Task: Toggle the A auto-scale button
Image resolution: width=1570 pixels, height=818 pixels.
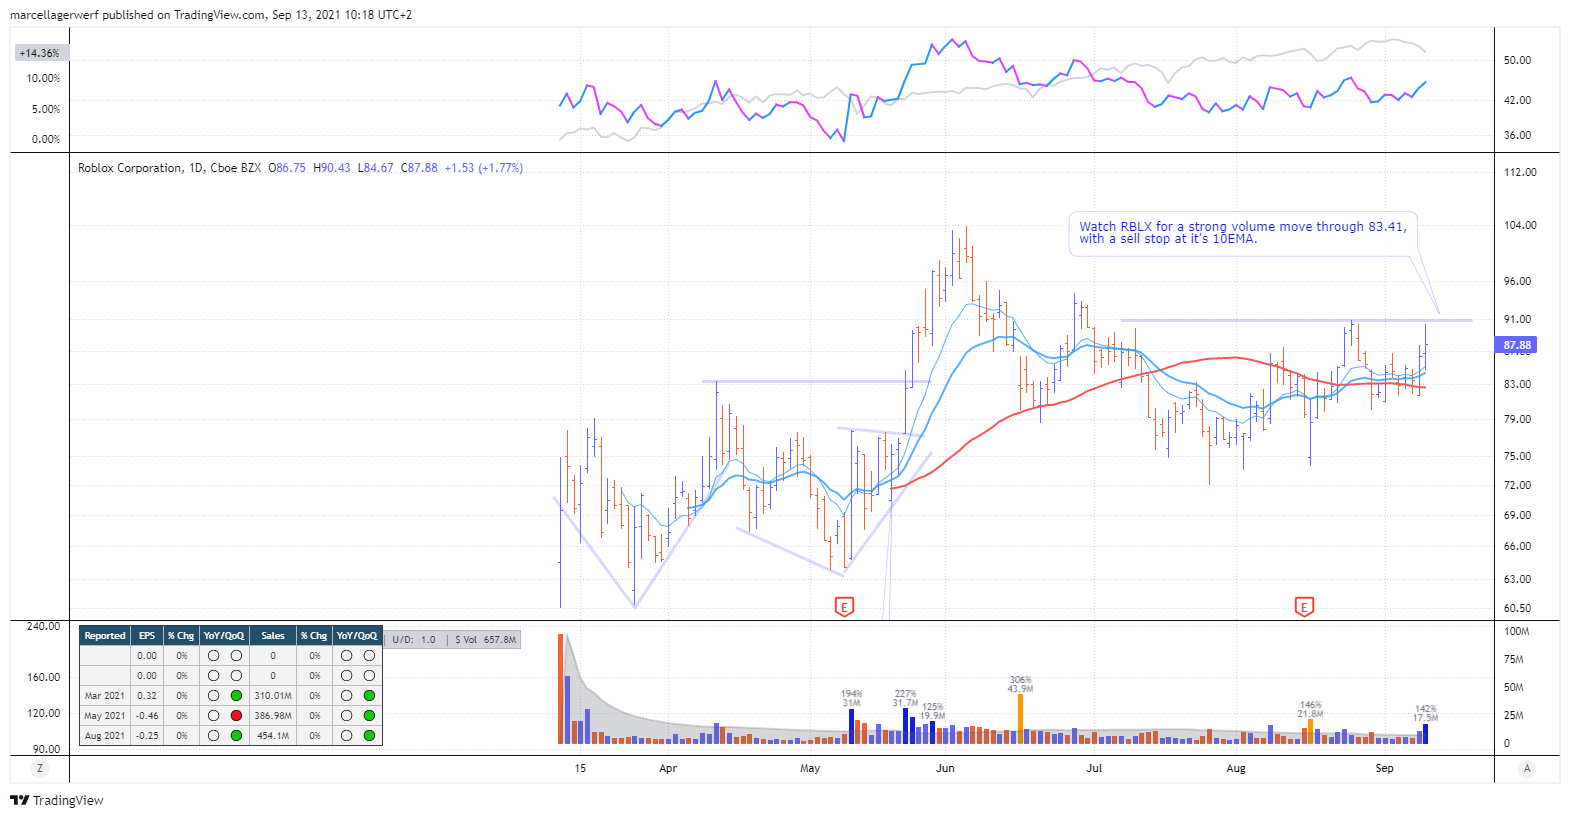Action: 1526,768
